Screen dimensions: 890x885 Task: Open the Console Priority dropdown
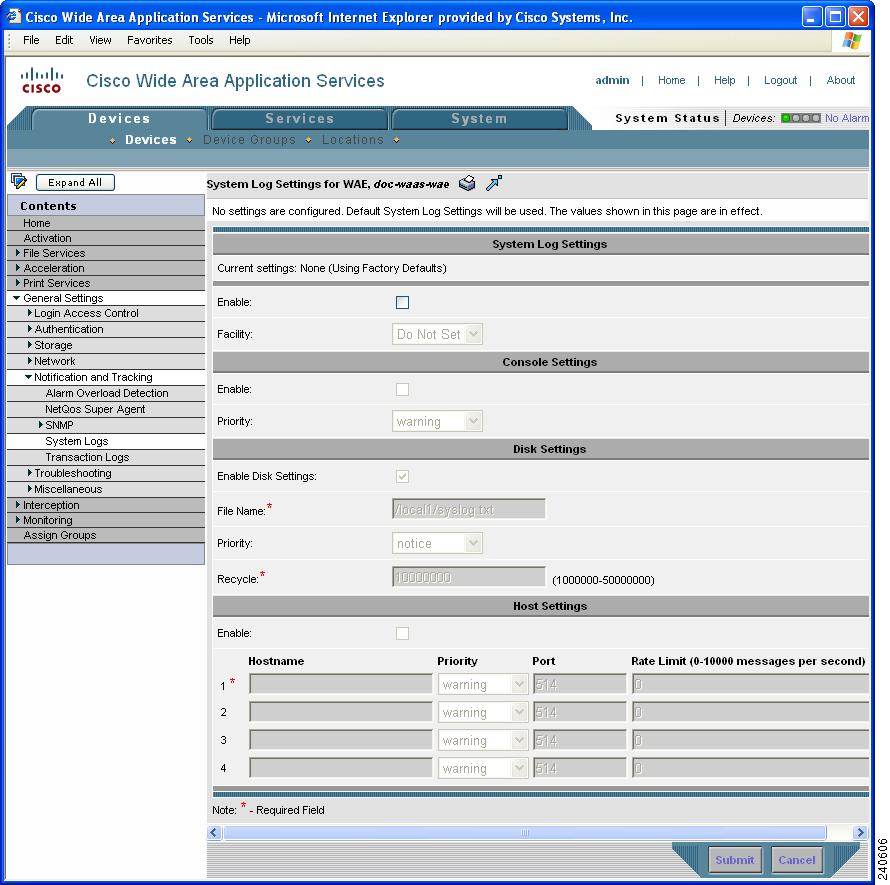click(437, 421)
